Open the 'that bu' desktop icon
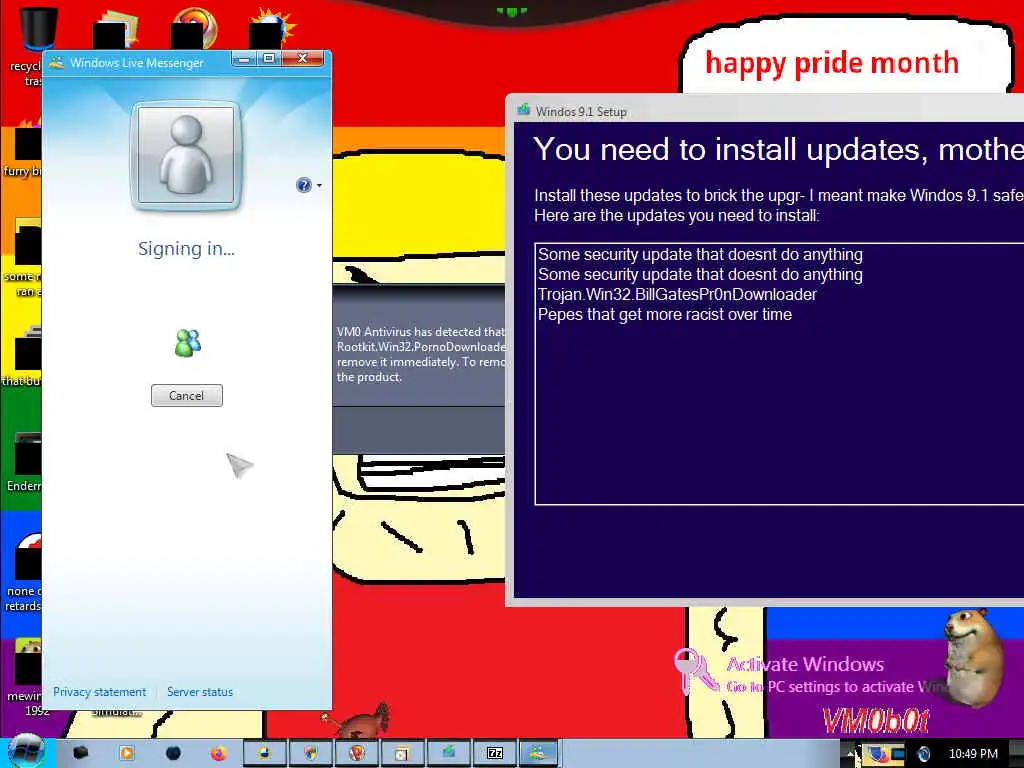The image size is (1024, 768). coord(22,356)
